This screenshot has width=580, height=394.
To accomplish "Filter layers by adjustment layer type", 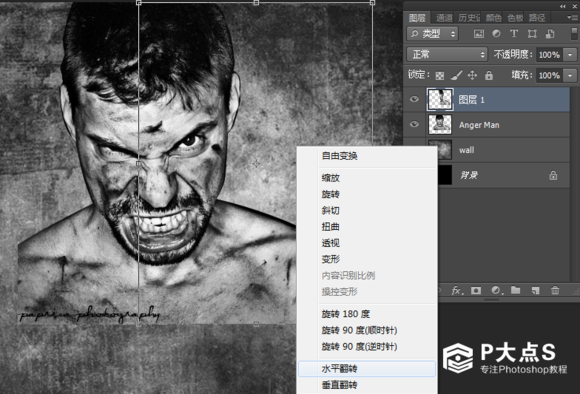I will (496, 34).
